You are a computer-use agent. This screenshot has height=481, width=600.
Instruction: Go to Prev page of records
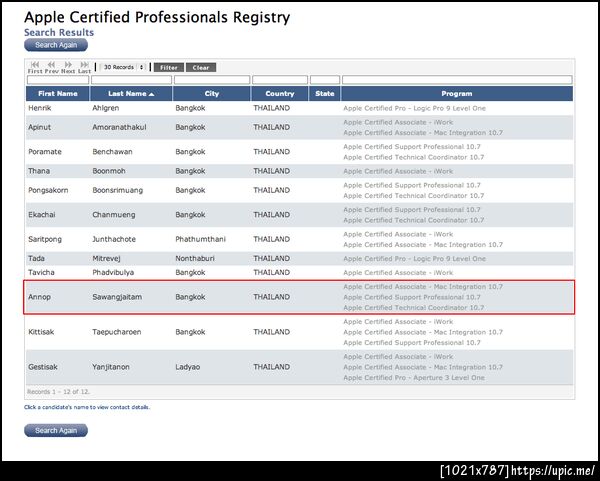tap(51, 67)
